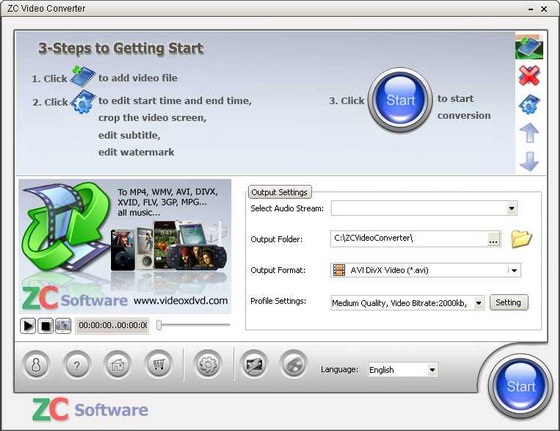The height and width of the screenshot is (431, 560).
Task: Click the add video icon in step 1
Action: [x=82, y=76]
